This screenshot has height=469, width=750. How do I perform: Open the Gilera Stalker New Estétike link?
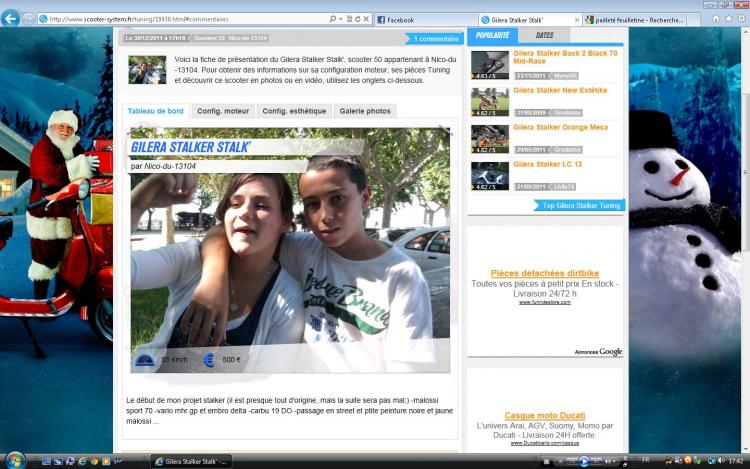point(560,90)
